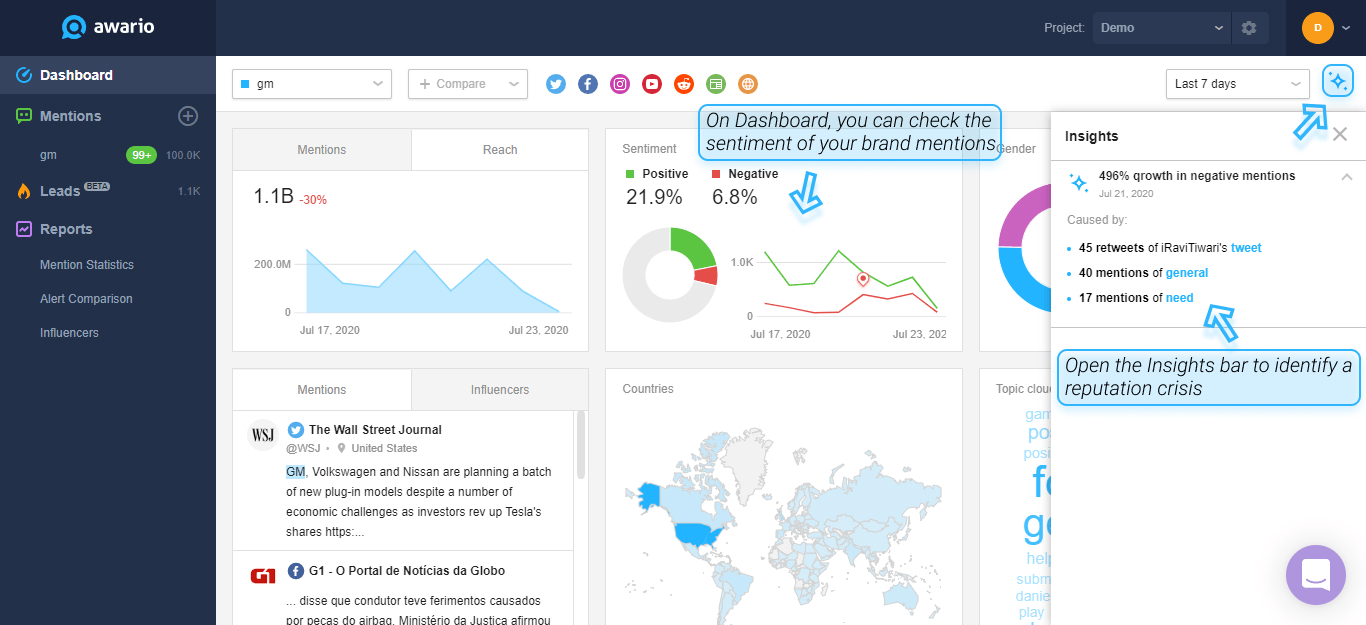
Task: Click the Facebook icon on G1 mention
Action: tap(296, 571)
